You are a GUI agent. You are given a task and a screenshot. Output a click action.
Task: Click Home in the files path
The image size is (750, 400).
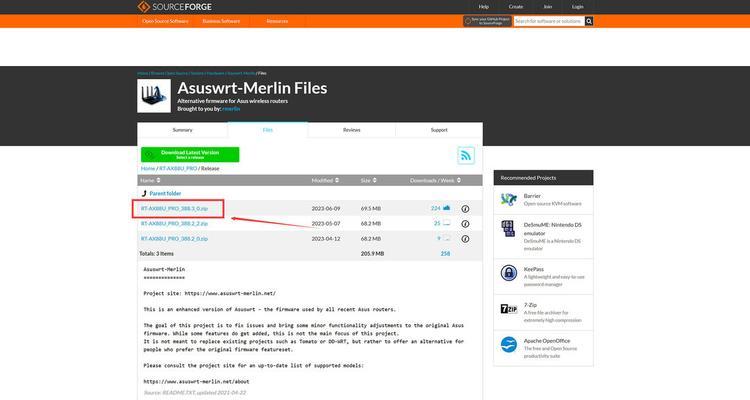click(x=148, y=168)
